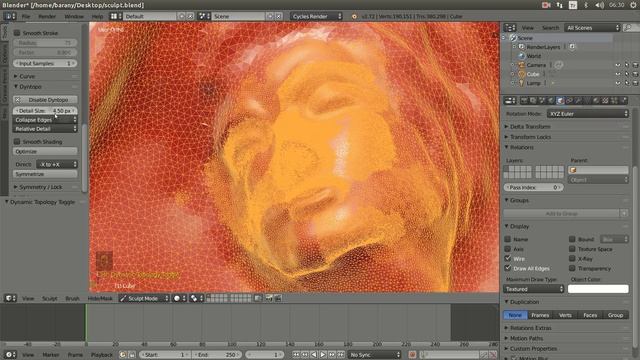Uncheck Draw All Edges checkbox
Viewport: 640px width, 360px height.
tap(508, 269)
